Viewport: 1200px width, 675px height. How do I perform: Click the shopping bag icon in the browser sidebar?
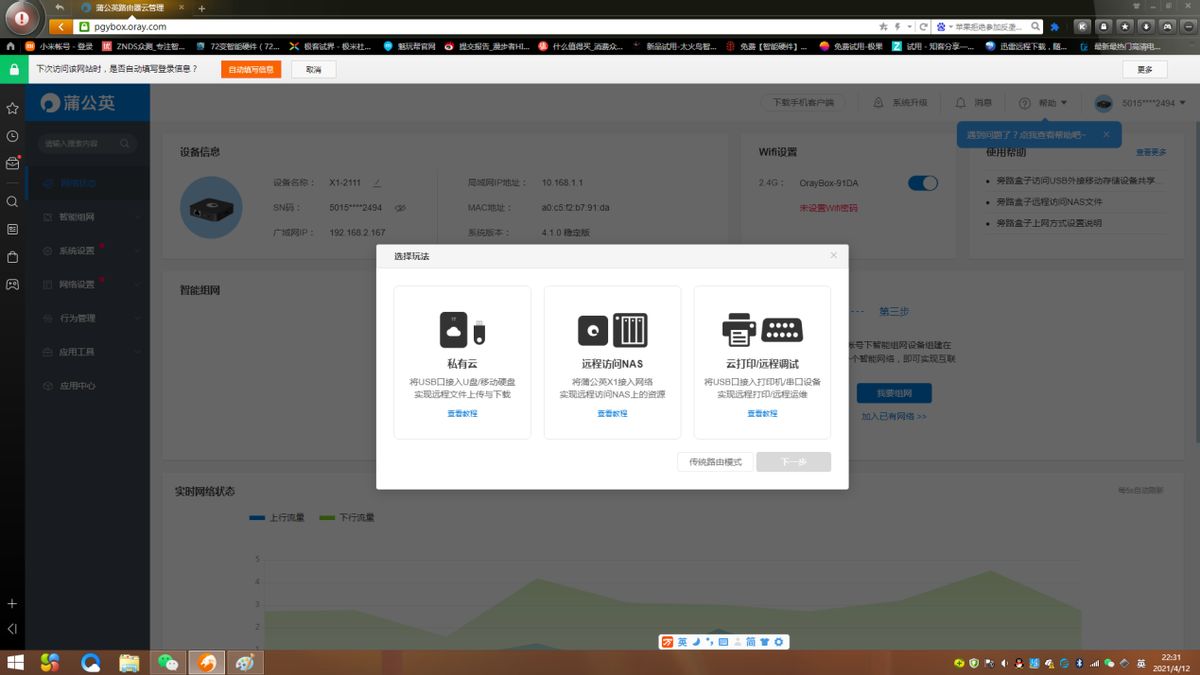coord(12,257)
